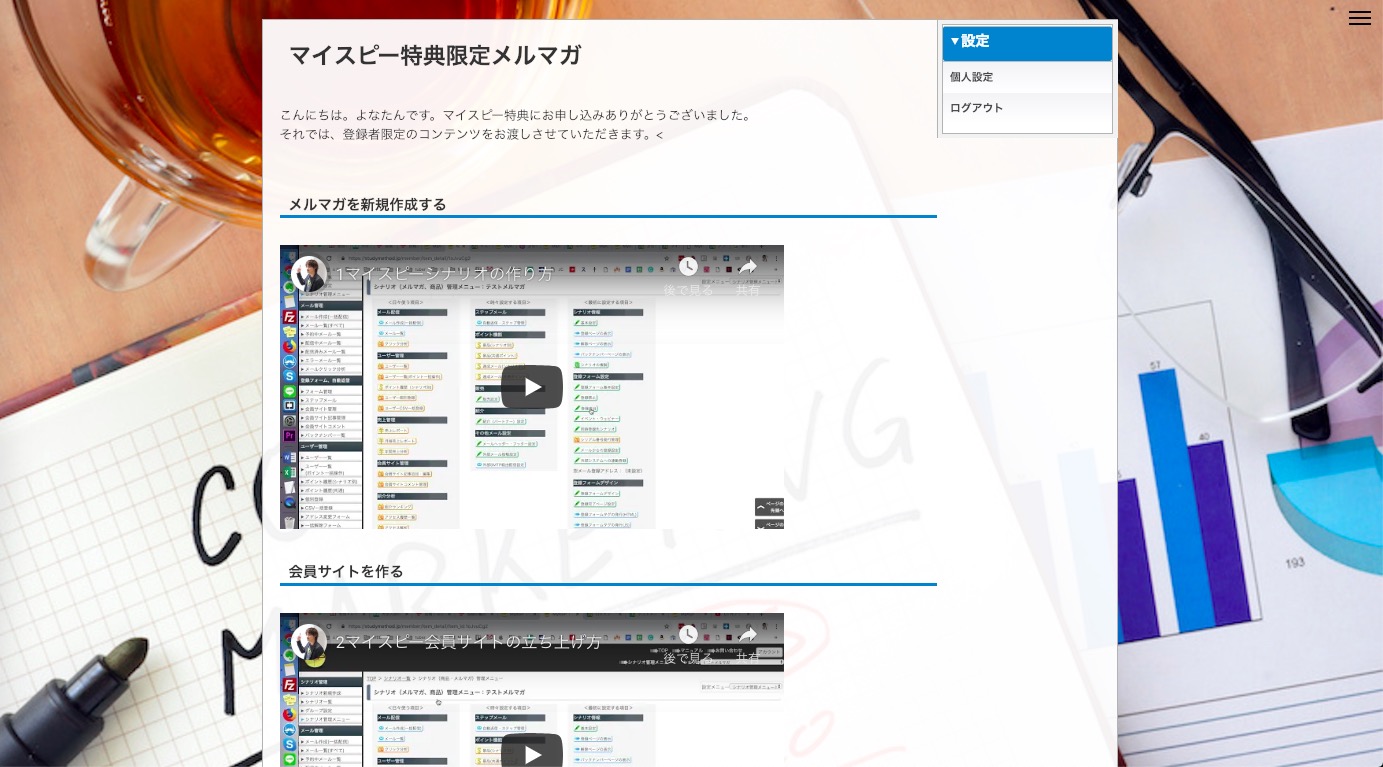This screenshot has height=767, width=1383.
Task: Click the watch later clock on the 2マイスピー会員サイトの立ち上げ方 video
Action: point(688,635)
